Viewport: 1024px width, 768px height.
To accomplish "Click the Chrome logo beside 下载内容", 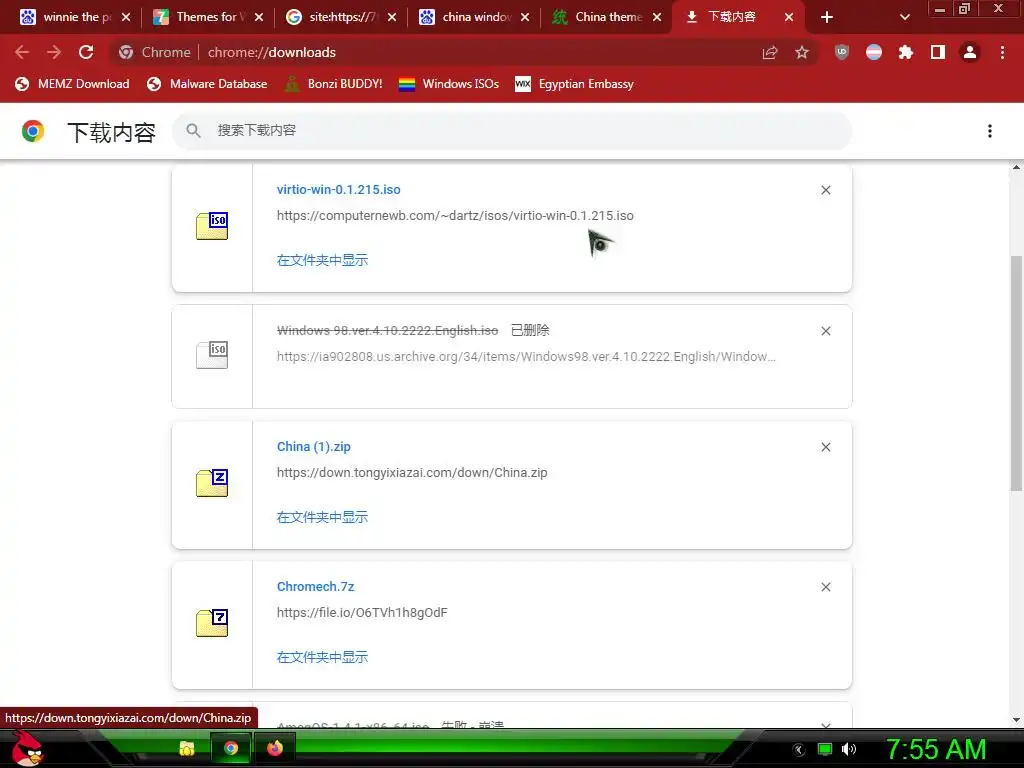I will (x=33, y=131).
